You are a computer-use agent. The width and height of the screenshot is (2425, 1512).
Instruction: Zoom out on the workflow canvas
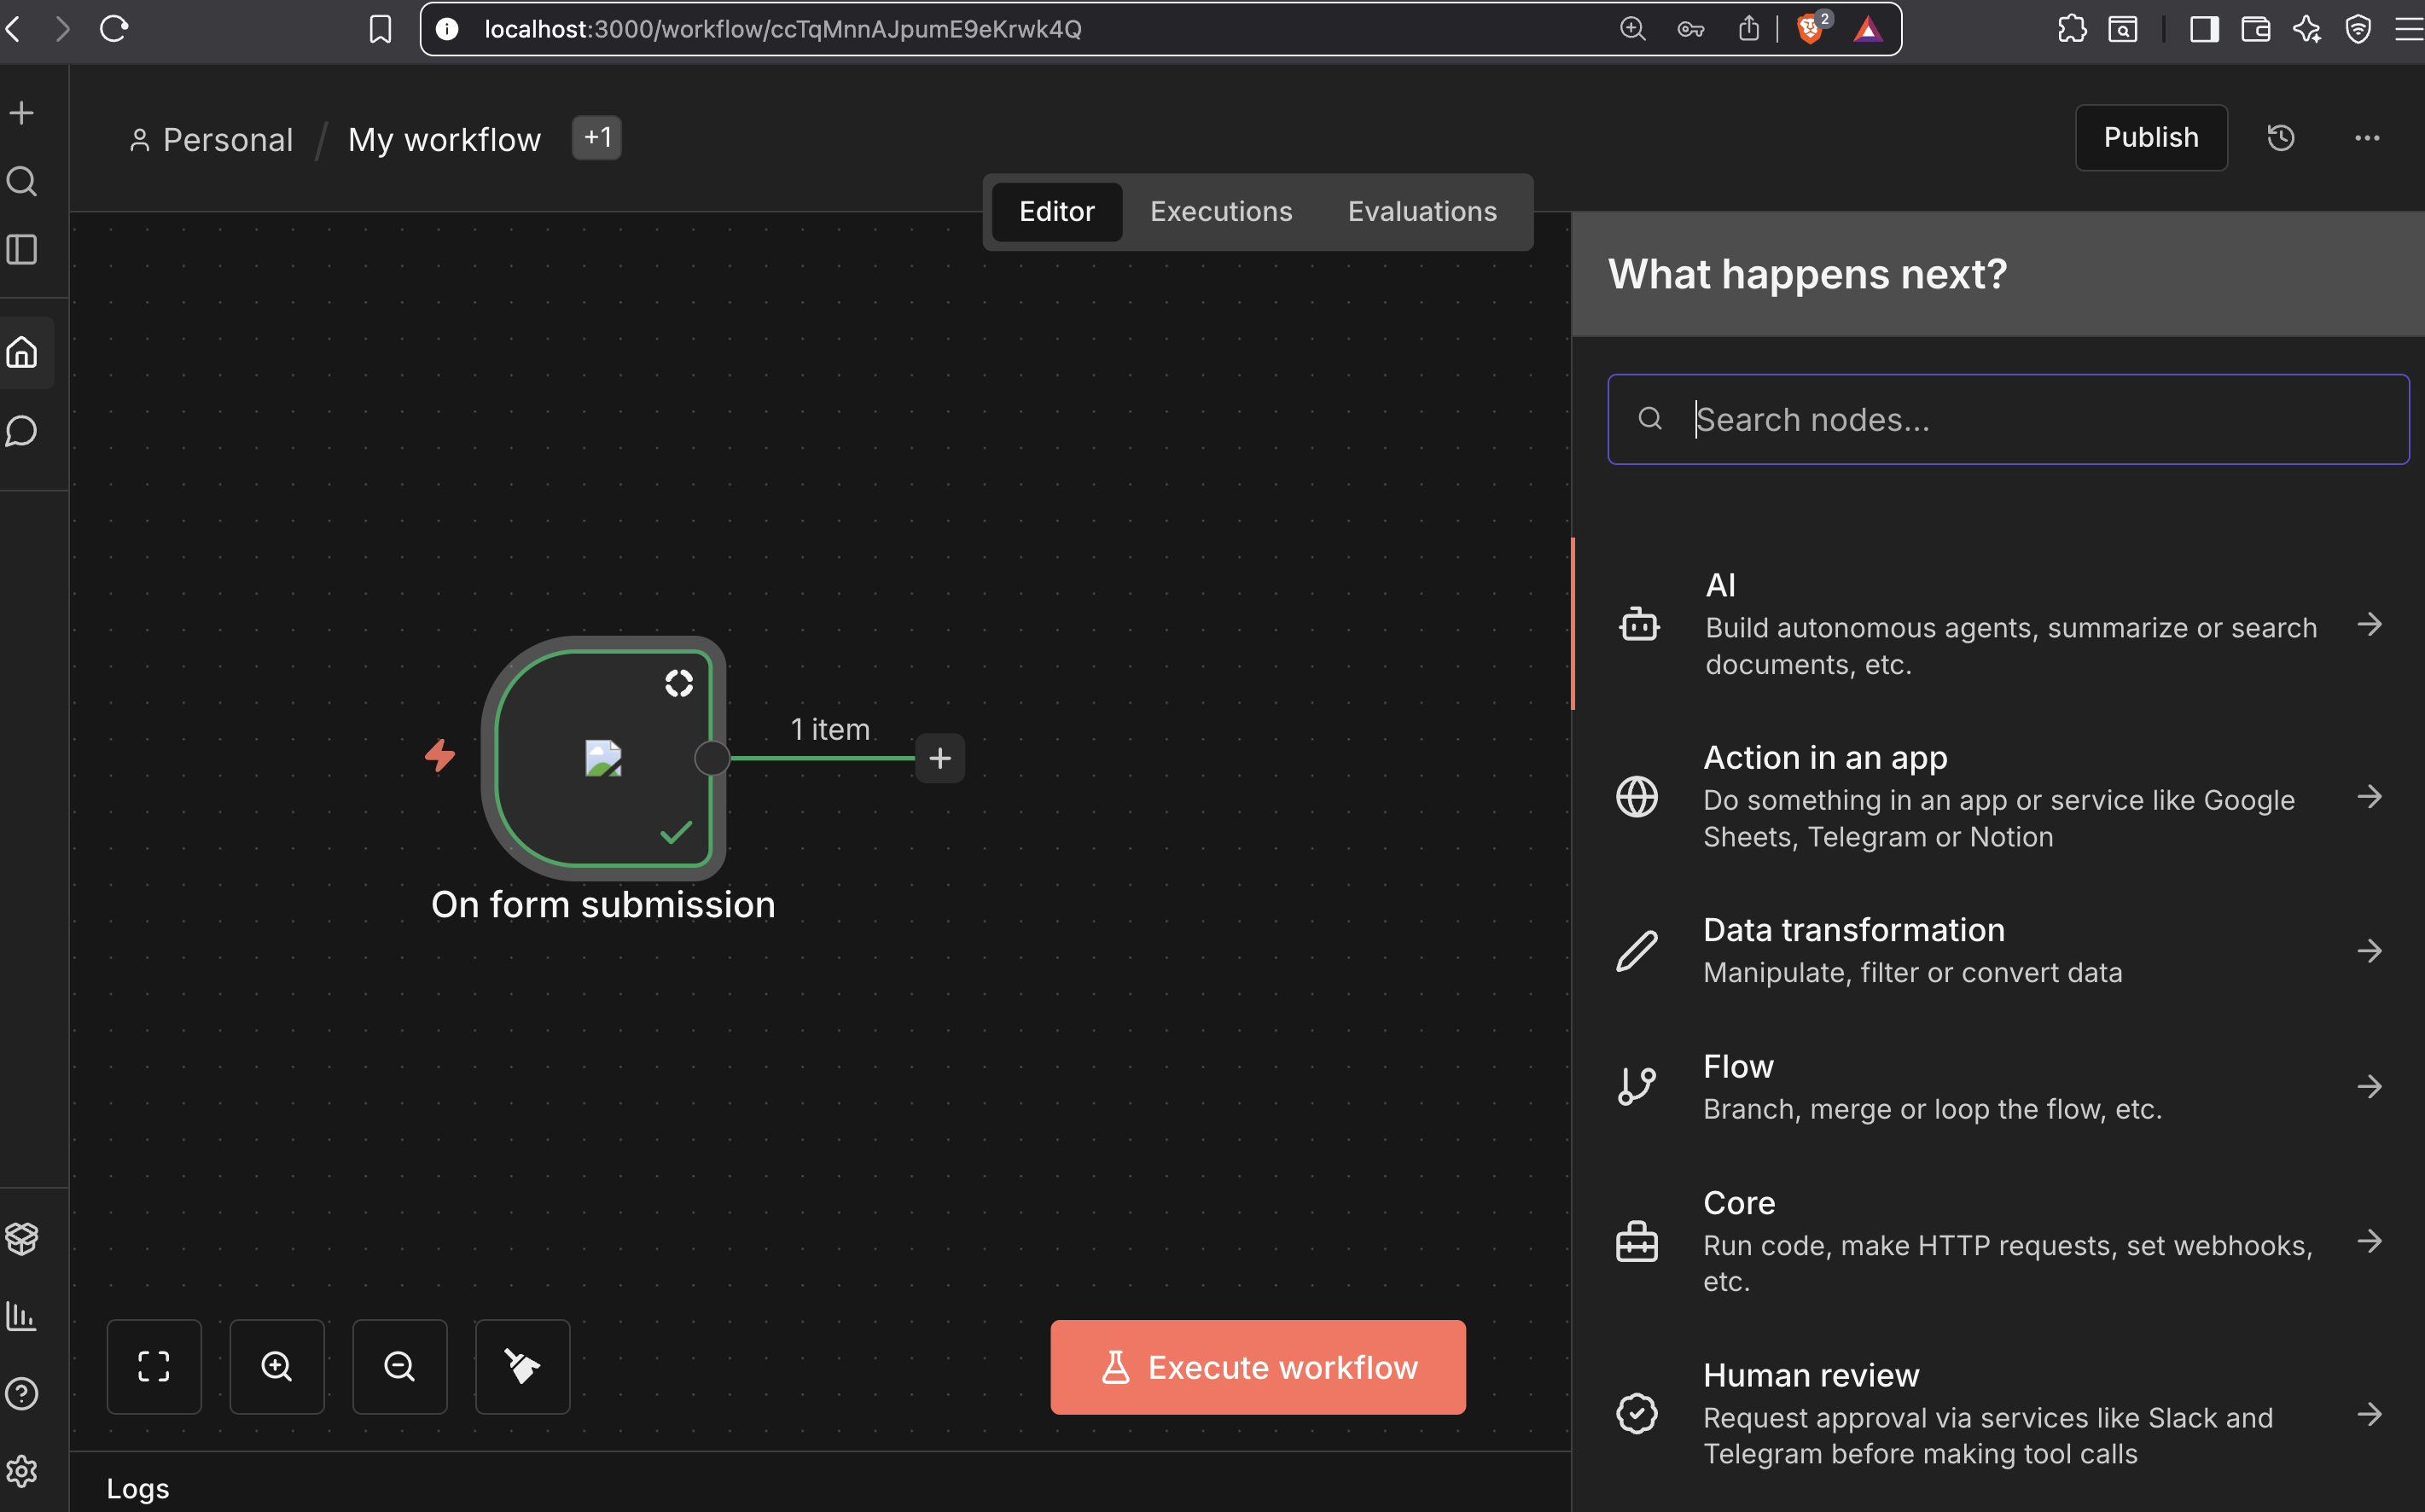coord(400,1366)
